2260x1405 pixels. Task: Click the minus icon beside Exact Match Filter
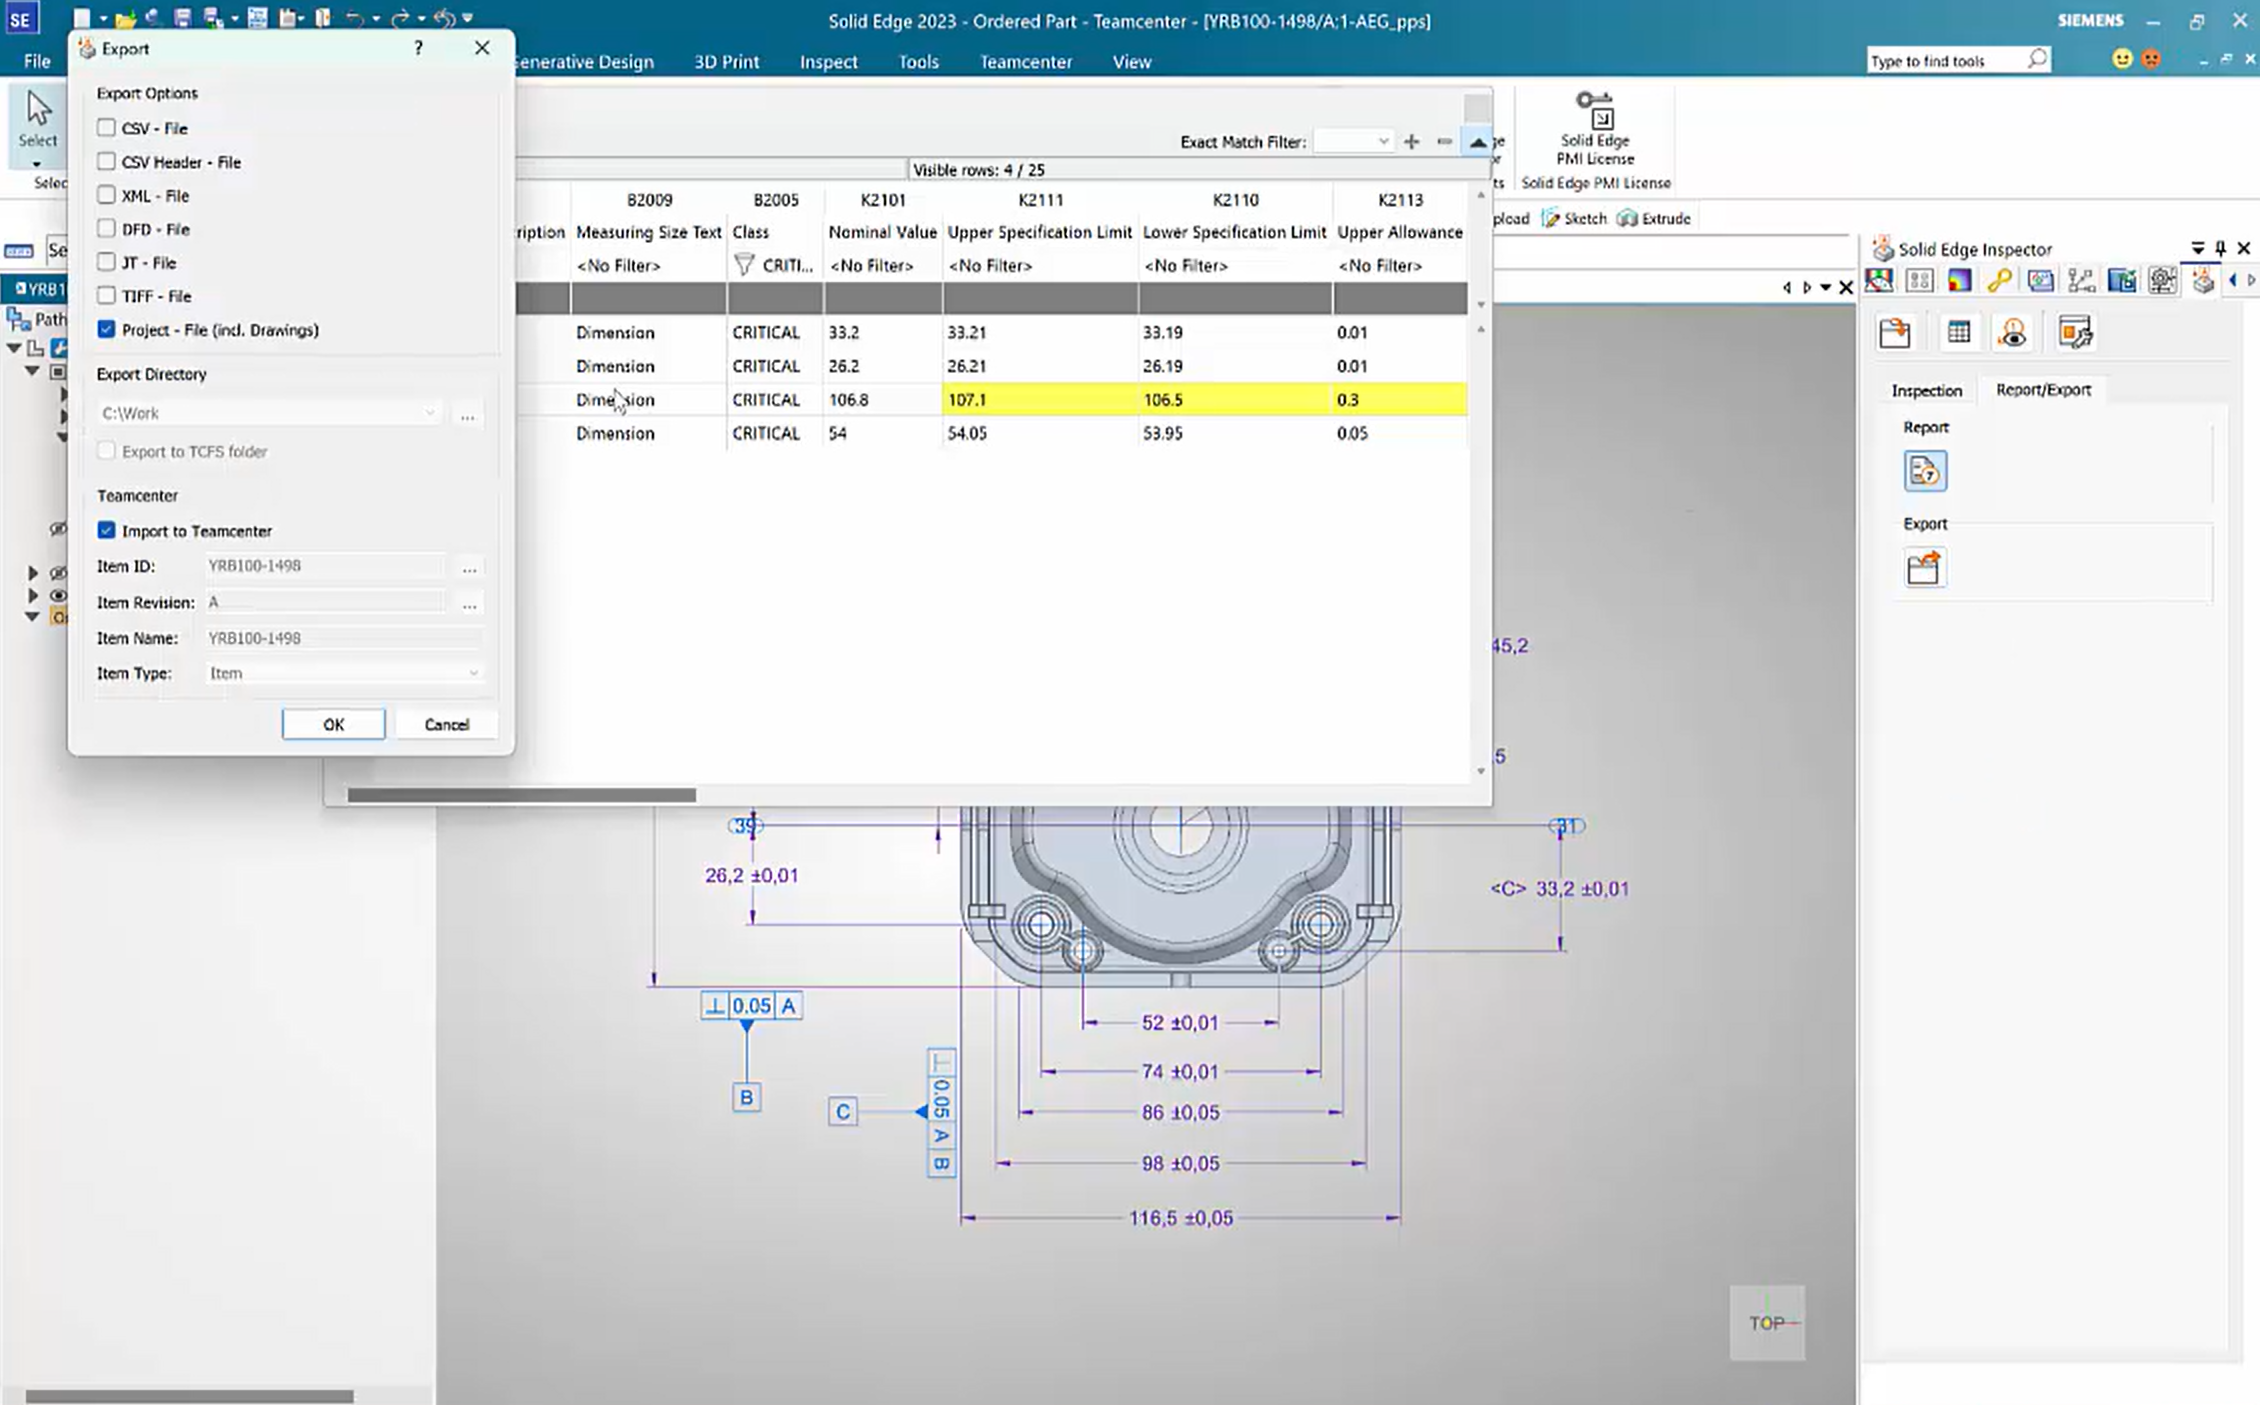(1444, 142)
